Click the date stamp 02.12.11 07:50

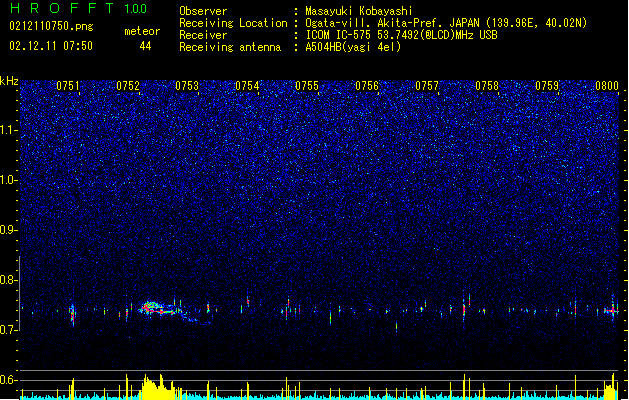(x=51, y=46)
